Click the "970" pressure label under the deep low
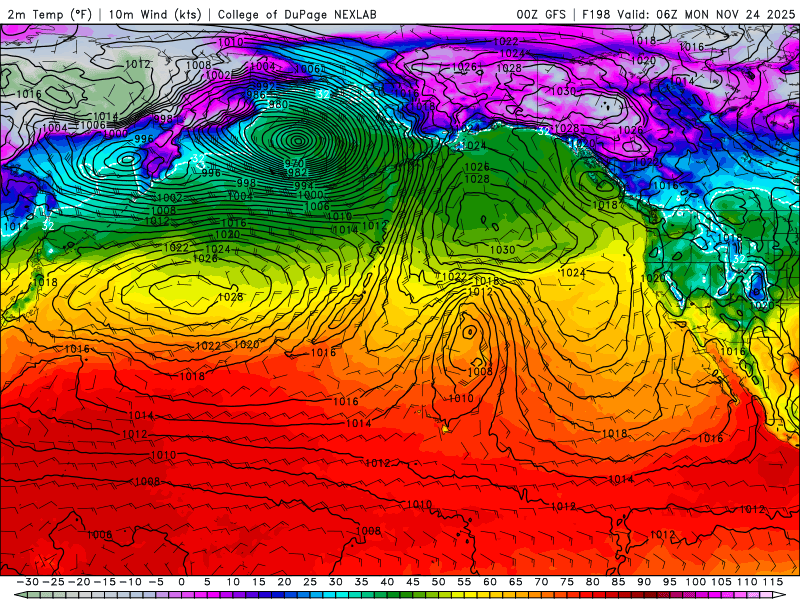Image resolution: width=800 pixels, height=600 pixels. coord(294,163)
